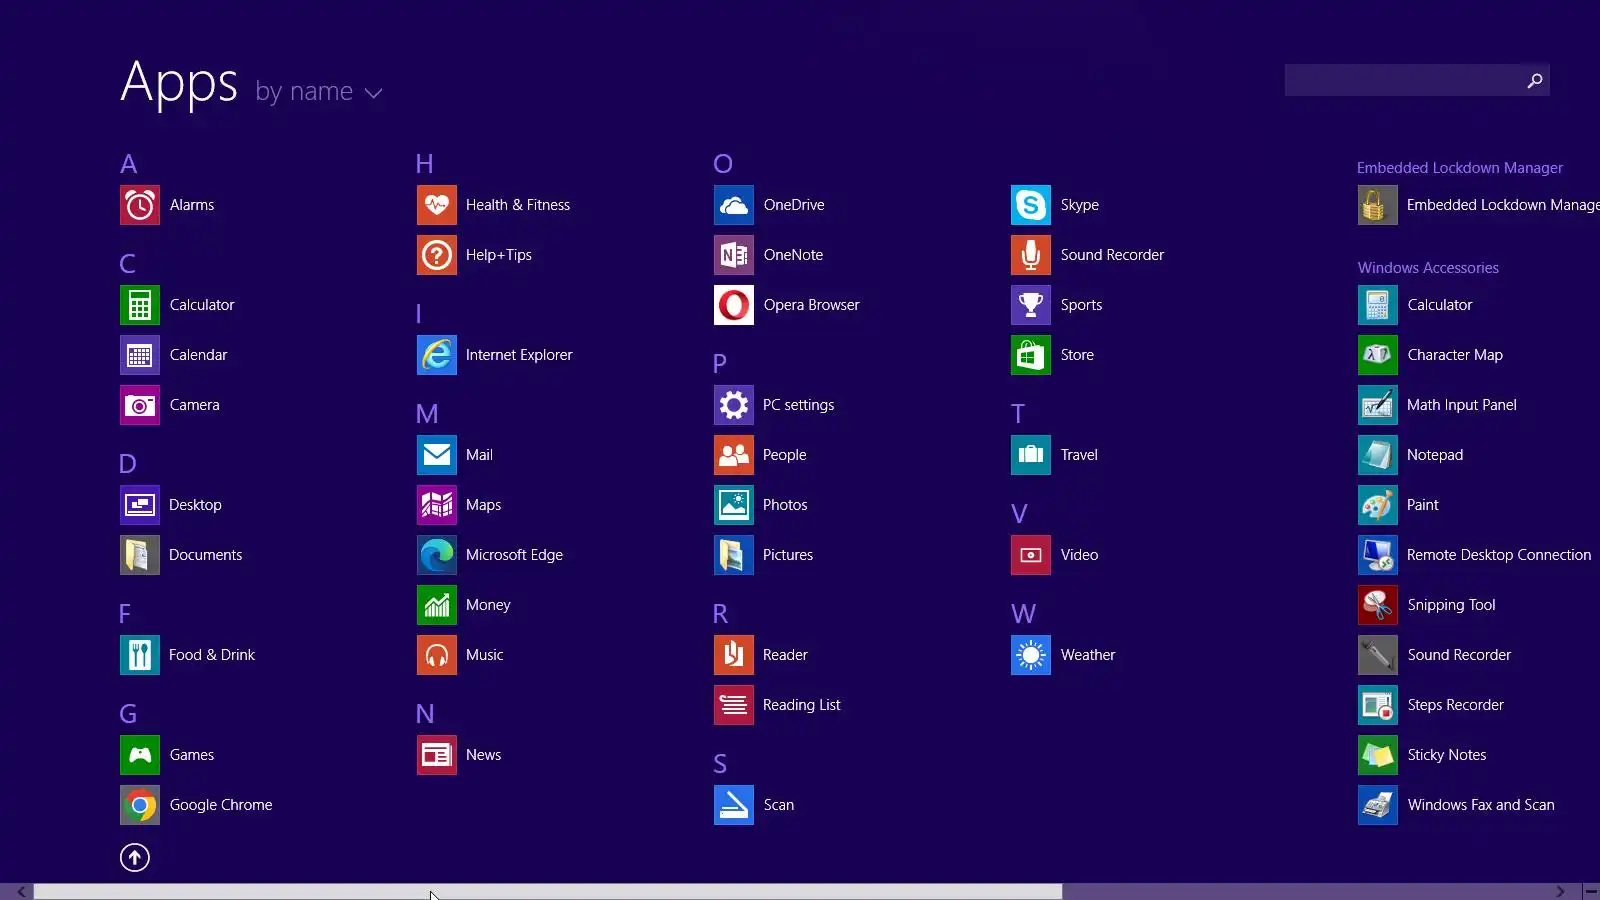Open the Sticky Notes icon
The height and width of the screenshot is (900, 1600).
(1378, 755)
